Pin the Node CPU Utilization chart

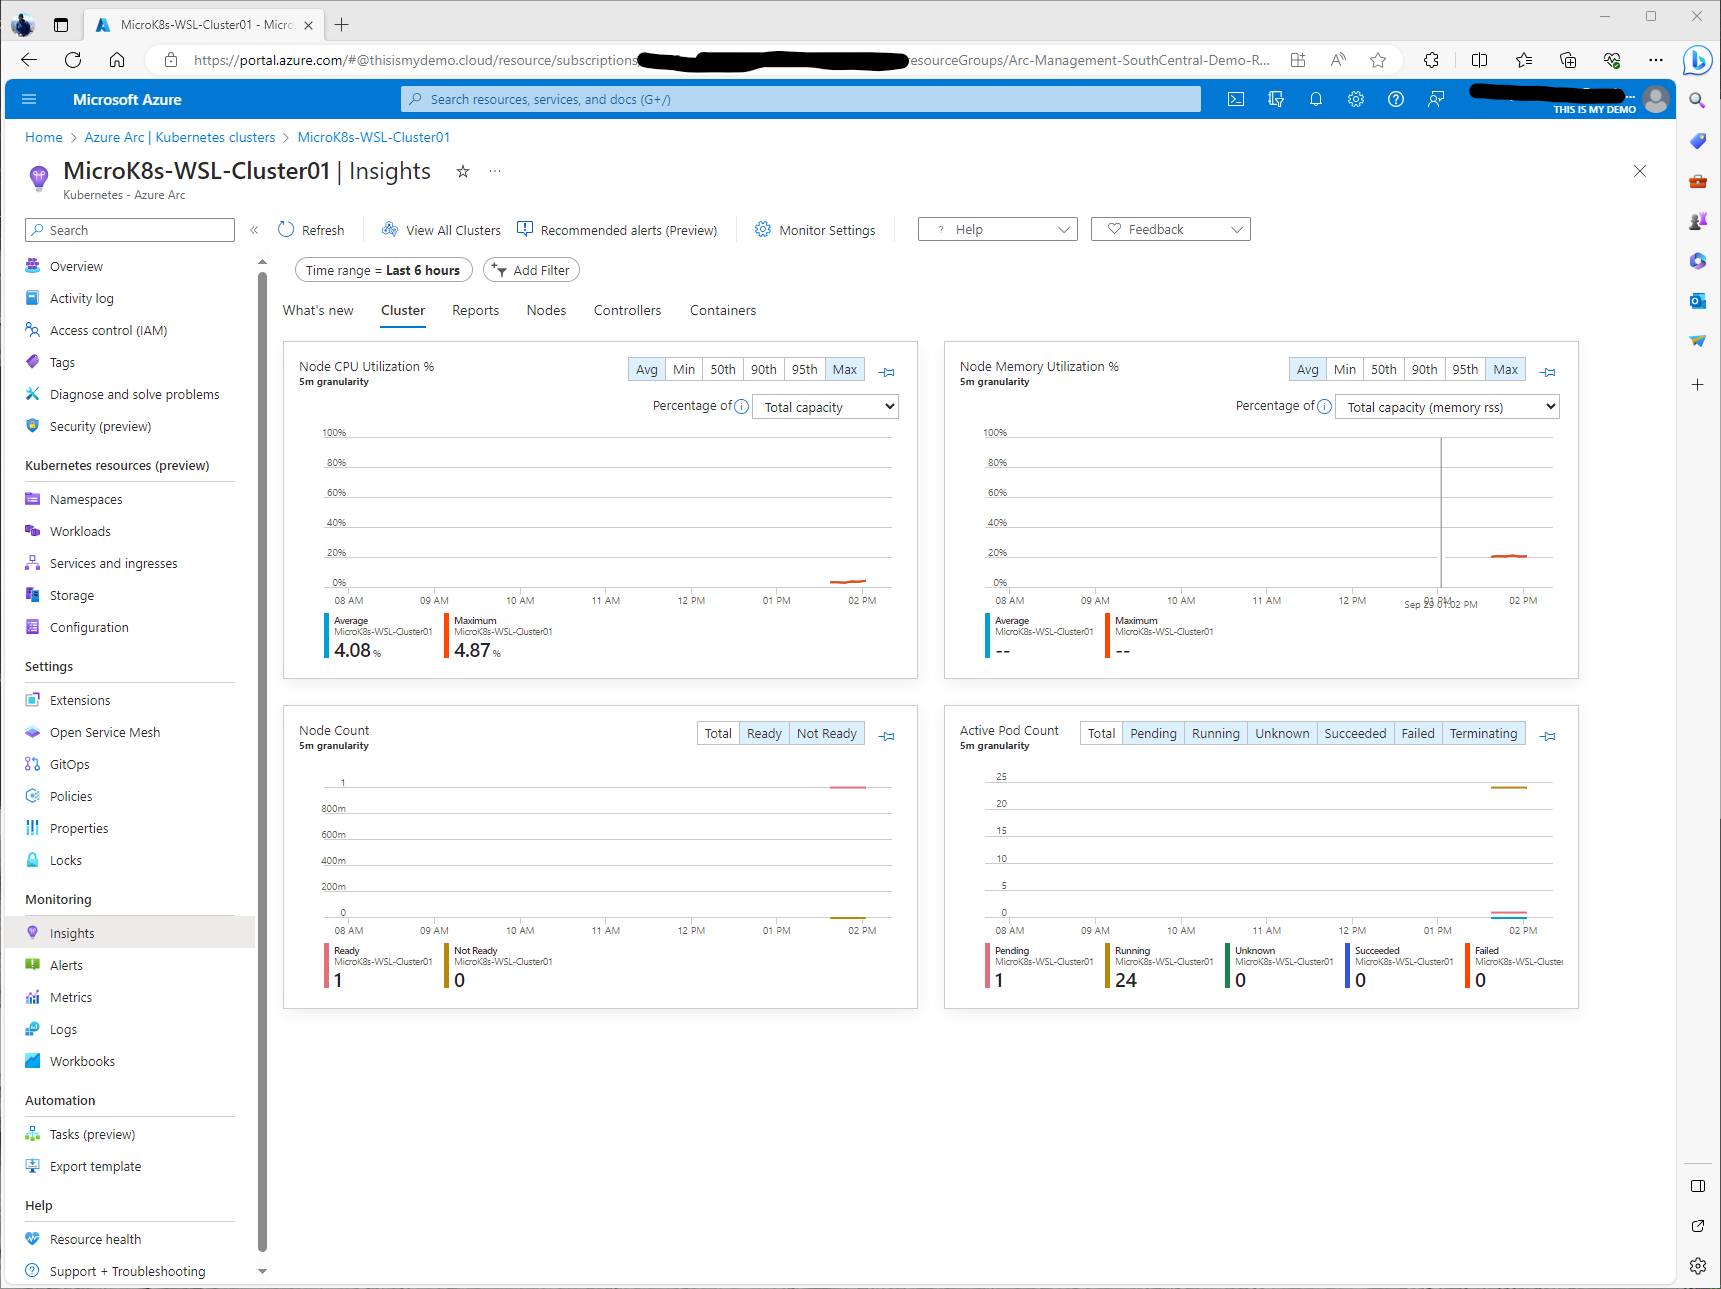pos(887,372)
